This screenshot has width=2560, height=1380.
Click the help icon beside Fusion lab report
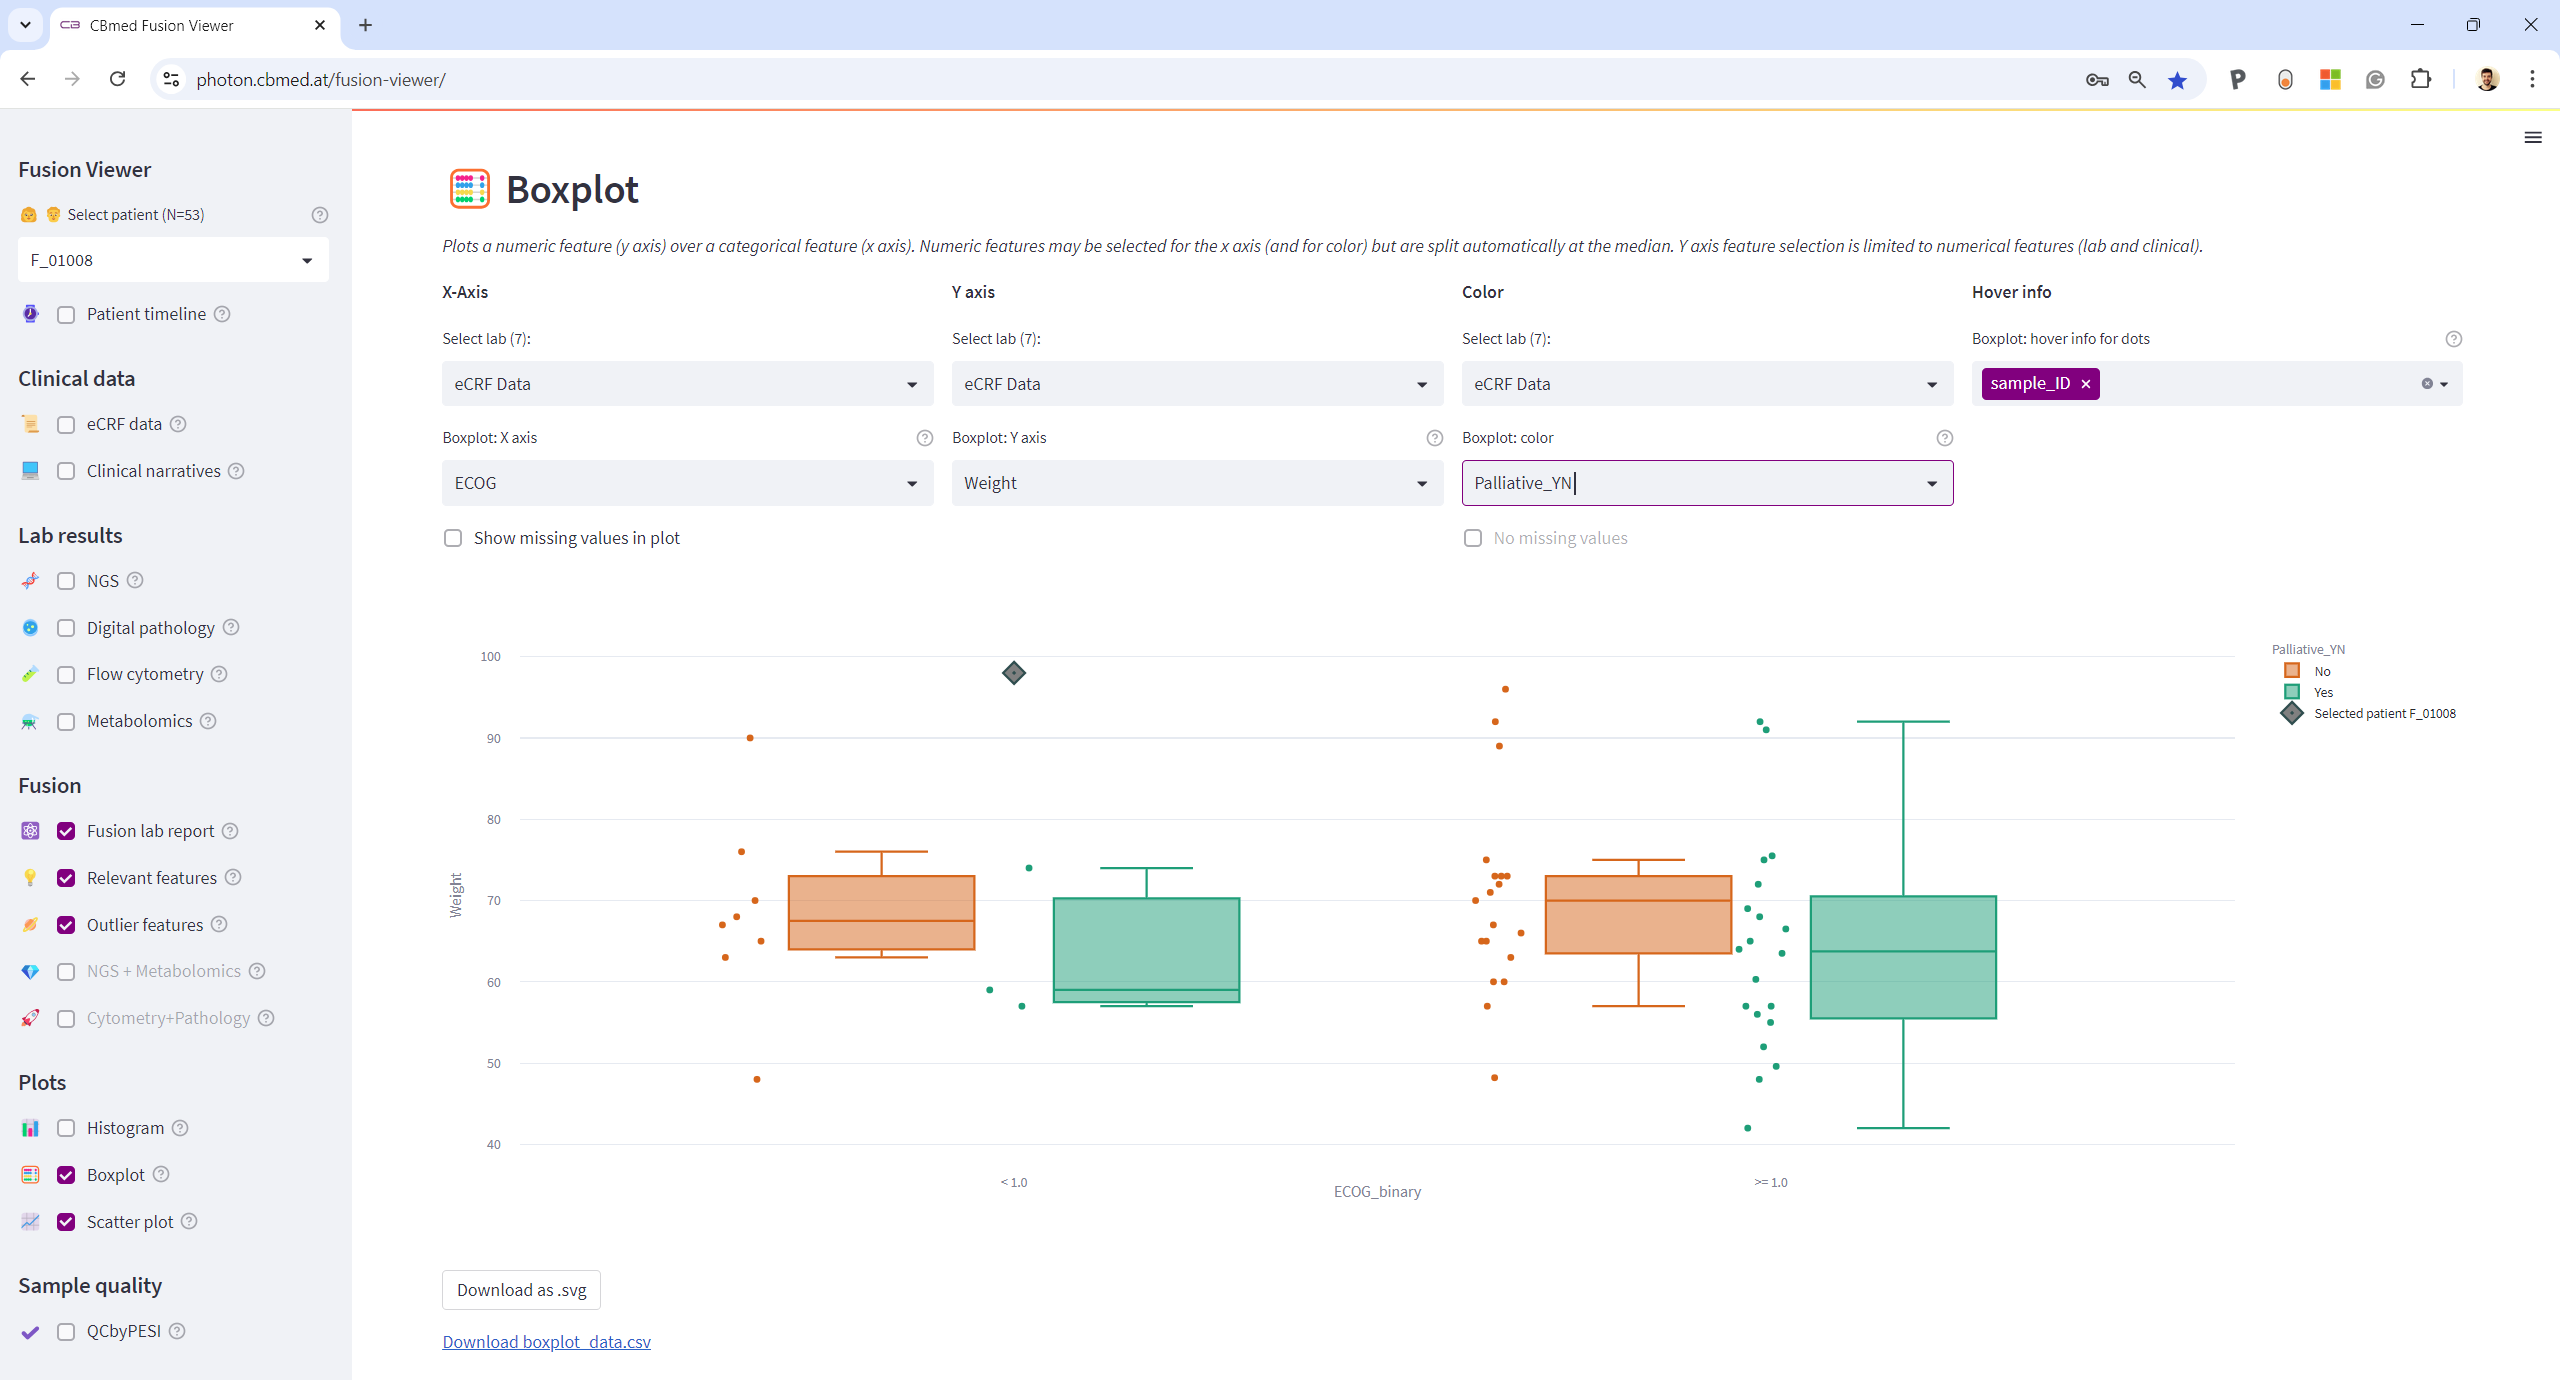point(230,831)
